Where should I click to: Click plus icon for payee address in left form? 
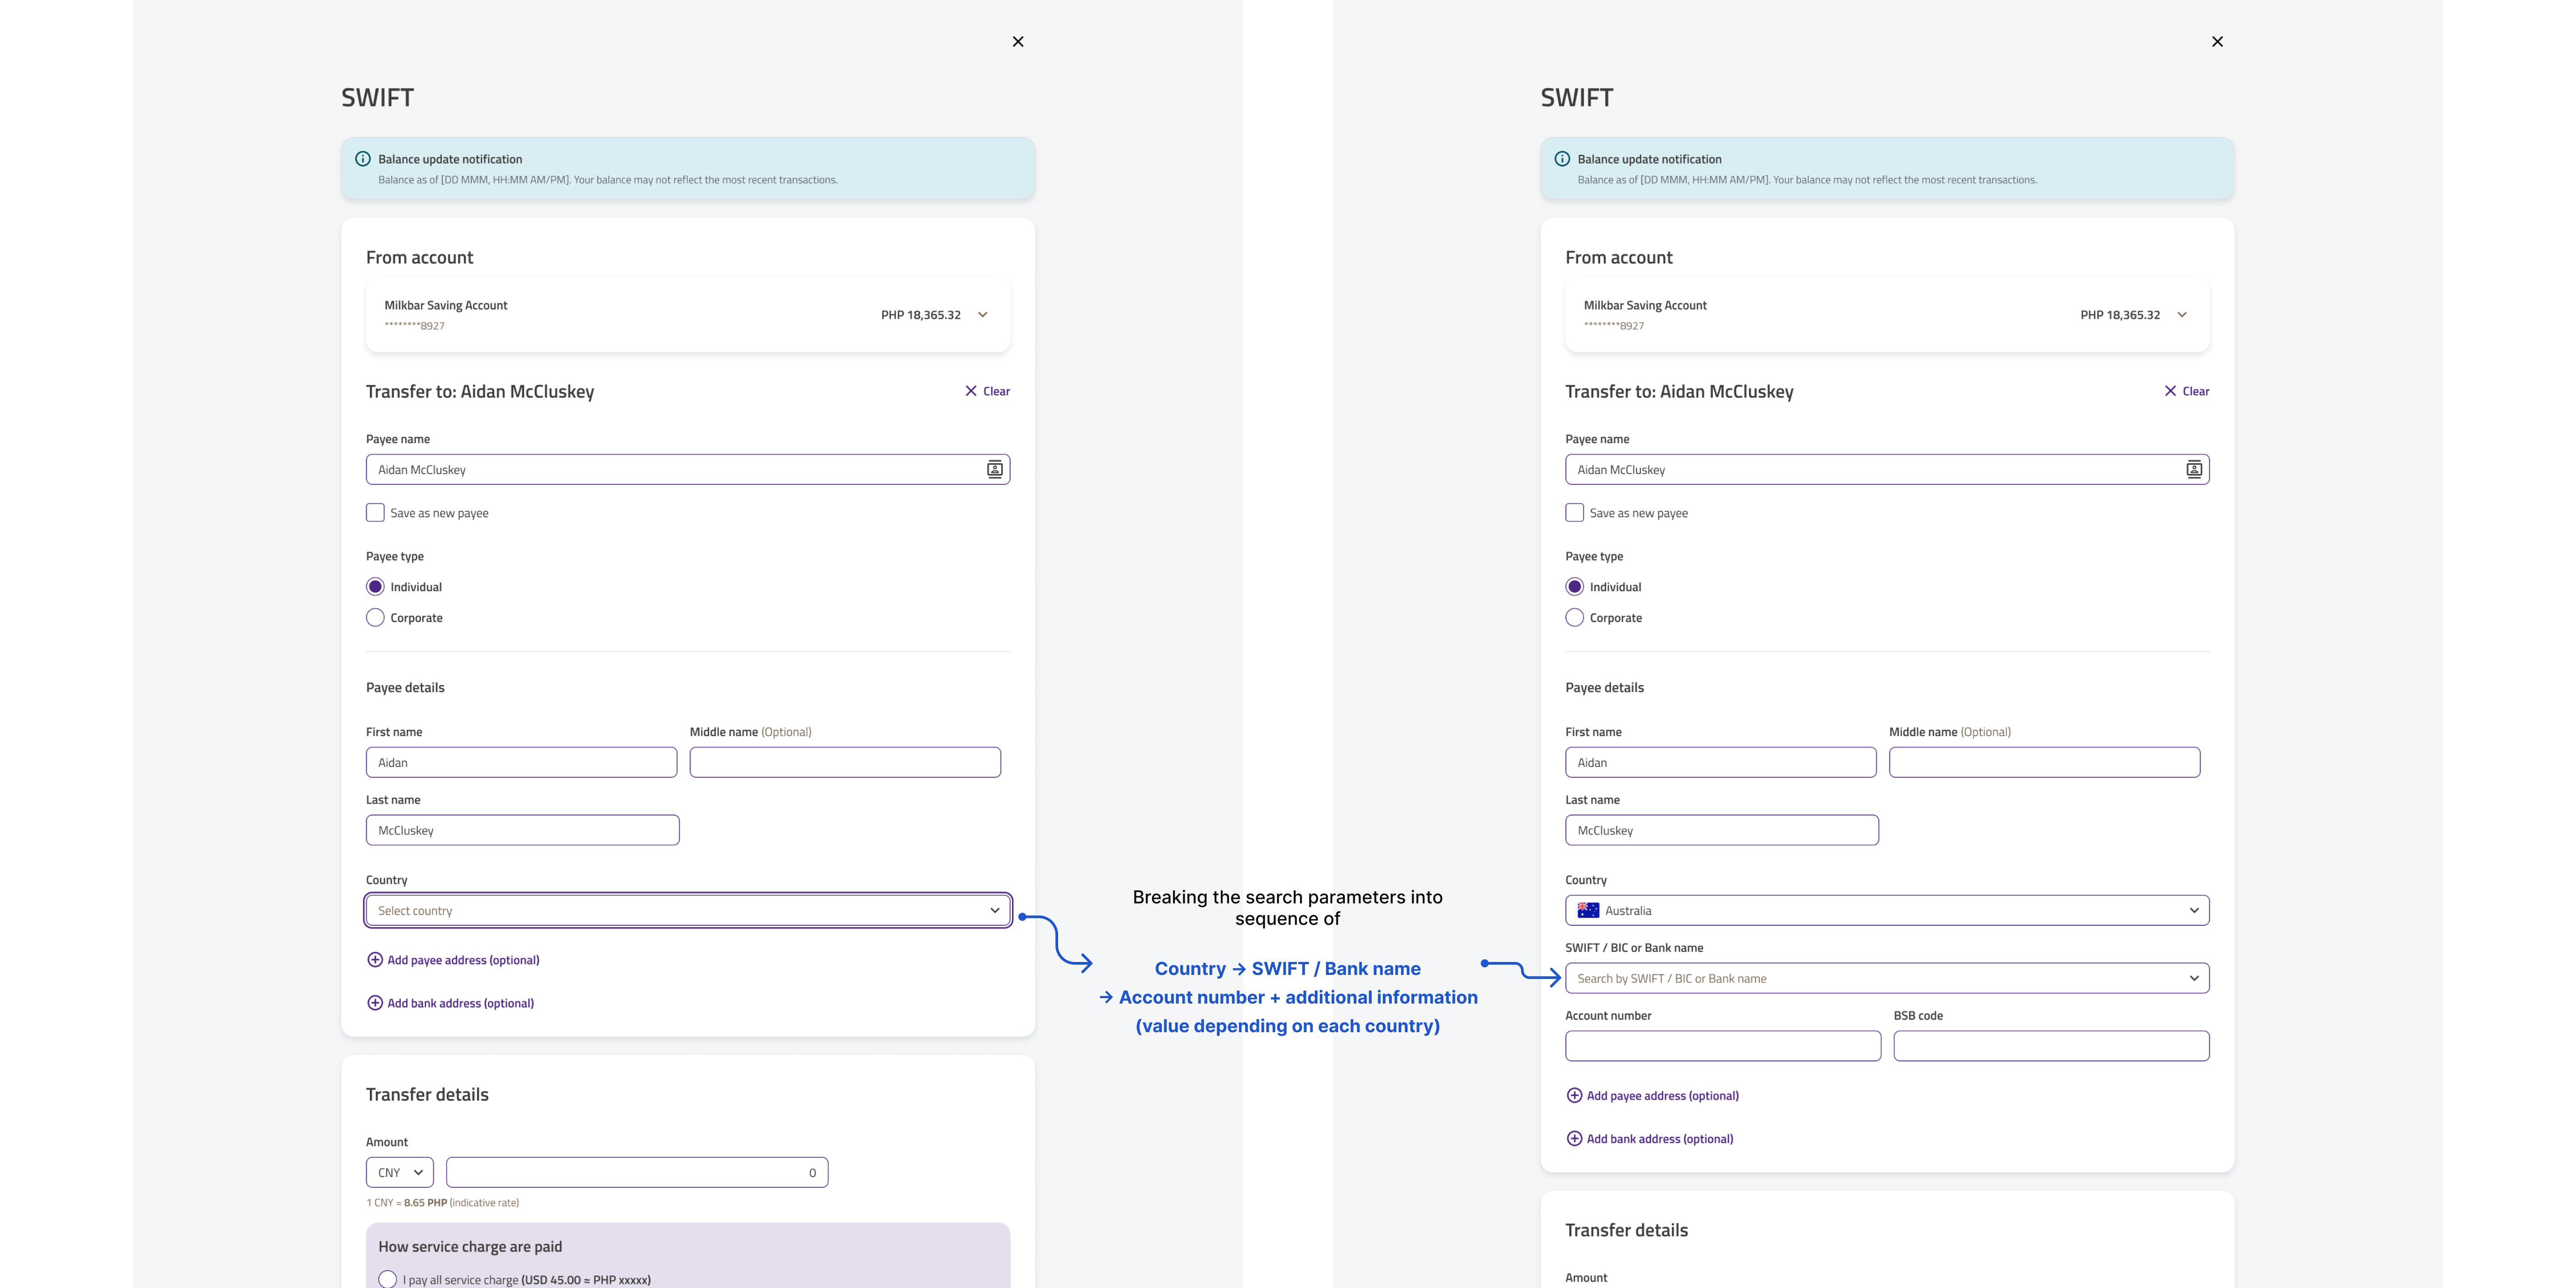tap(375, 960)
